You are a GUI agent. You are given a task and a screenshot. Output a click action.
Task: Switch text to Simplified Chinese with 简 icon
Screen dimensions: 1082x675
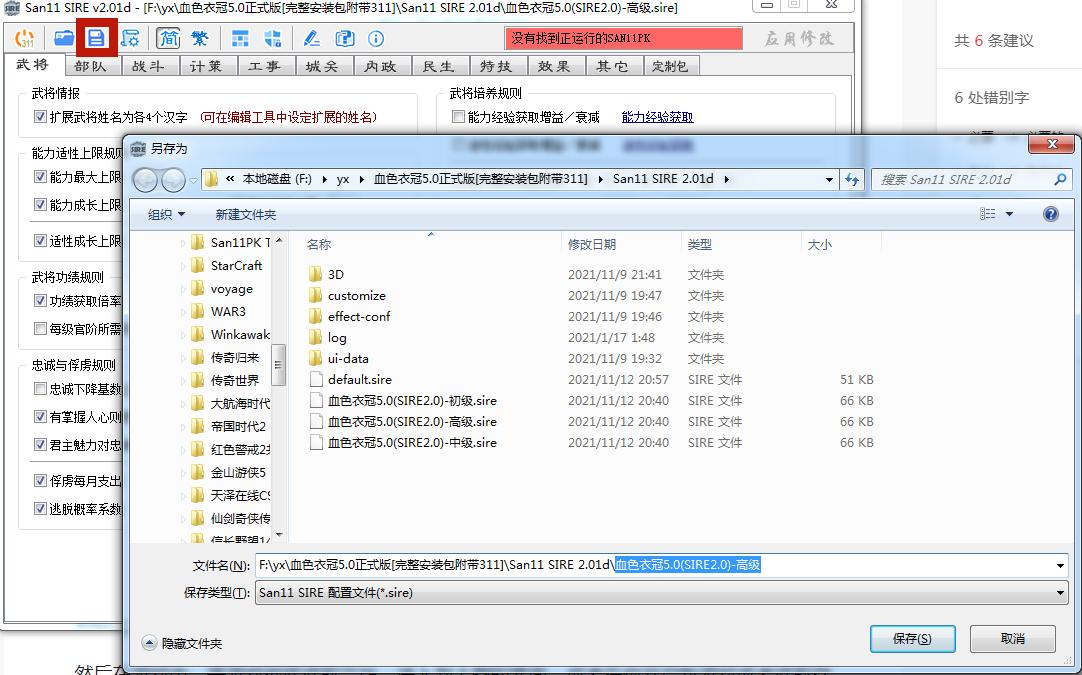coord(168,38)
